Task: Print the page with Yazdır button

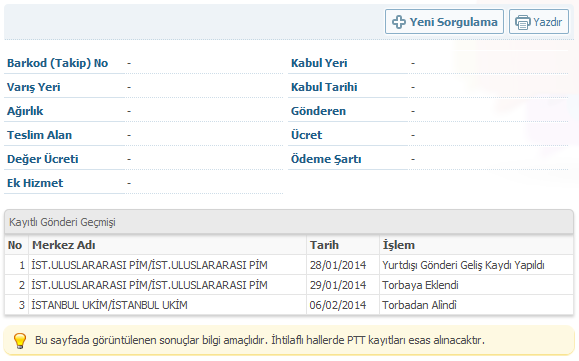Action: coord(539,22)
